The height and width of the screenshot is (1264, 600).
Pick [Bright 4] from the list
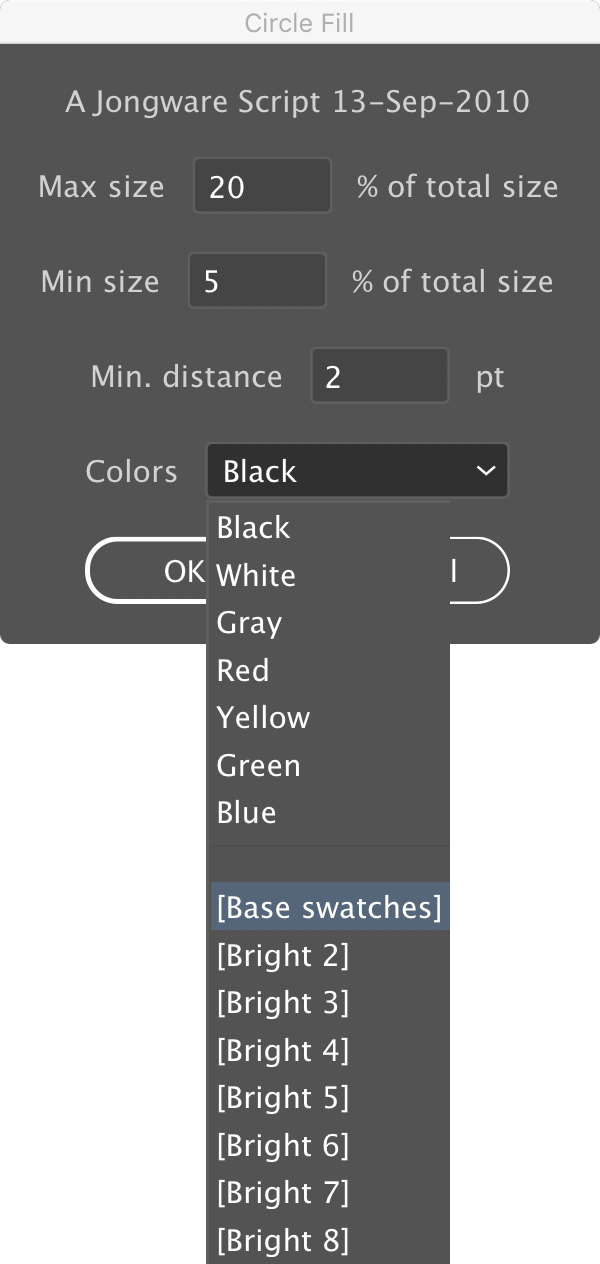click(x=283, y=1050)
